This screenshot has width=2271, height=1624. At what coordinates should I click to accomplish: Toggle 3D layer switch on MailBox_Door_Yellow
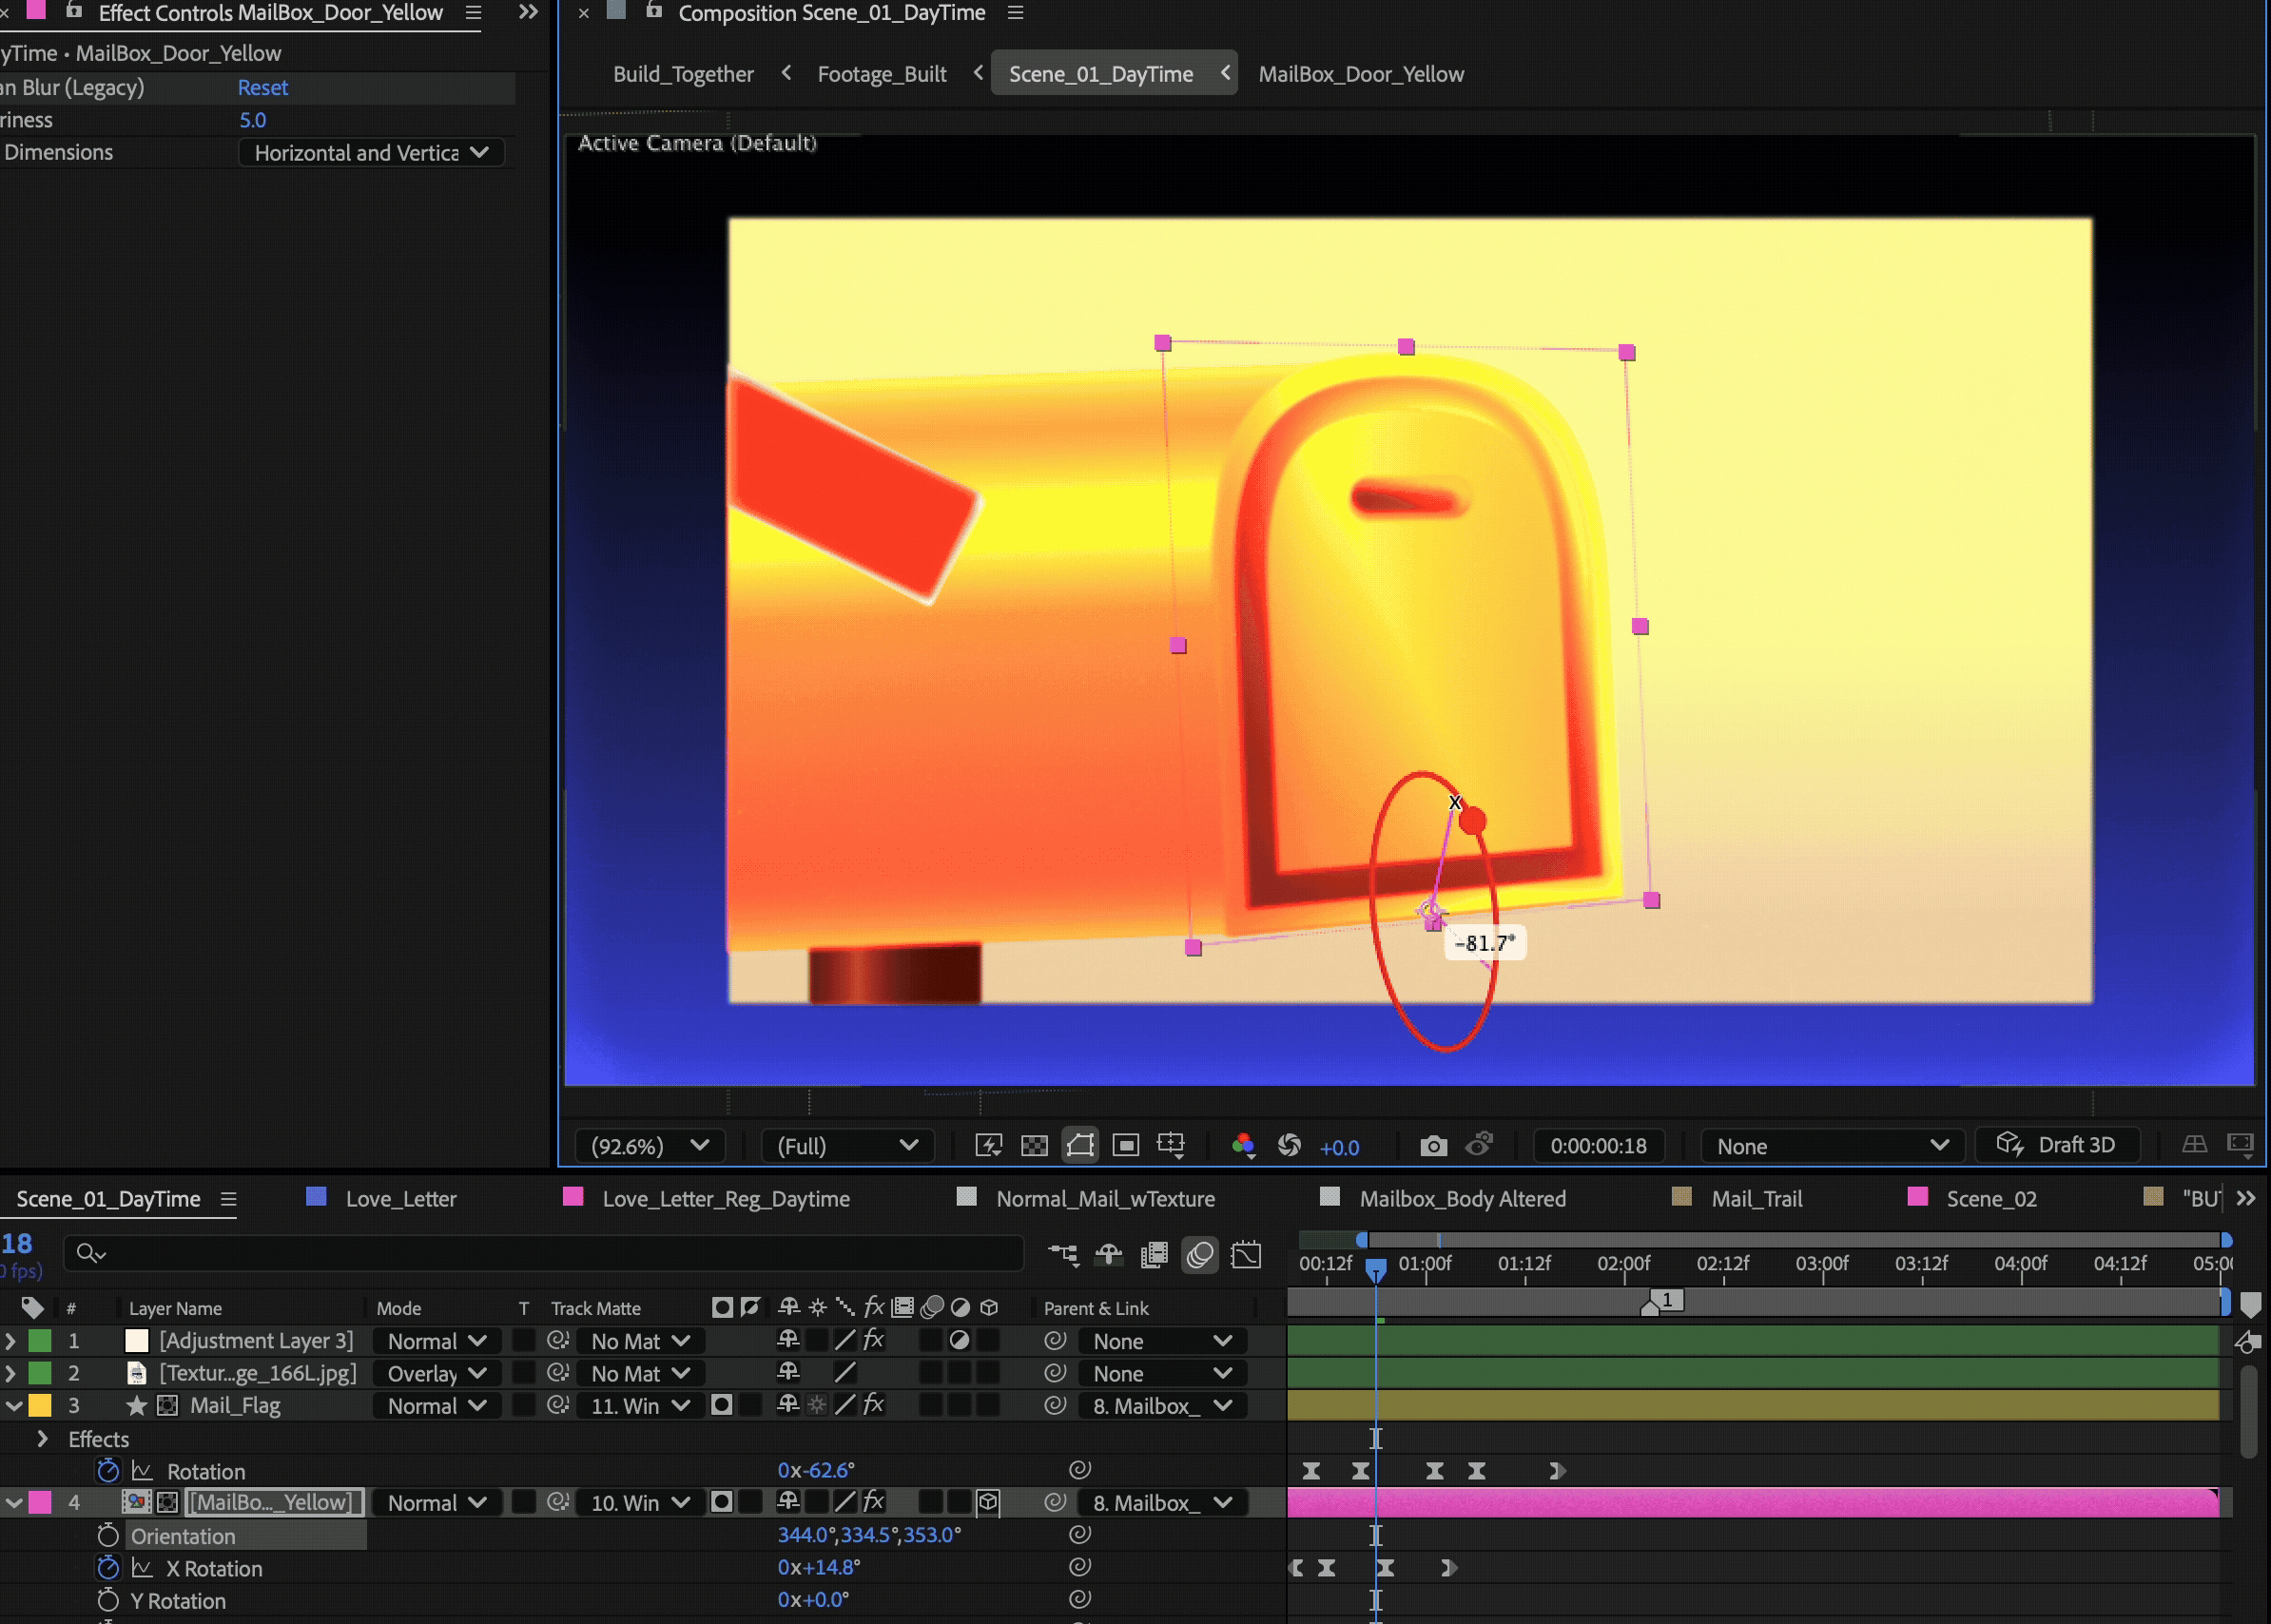tap(988, 1502)
